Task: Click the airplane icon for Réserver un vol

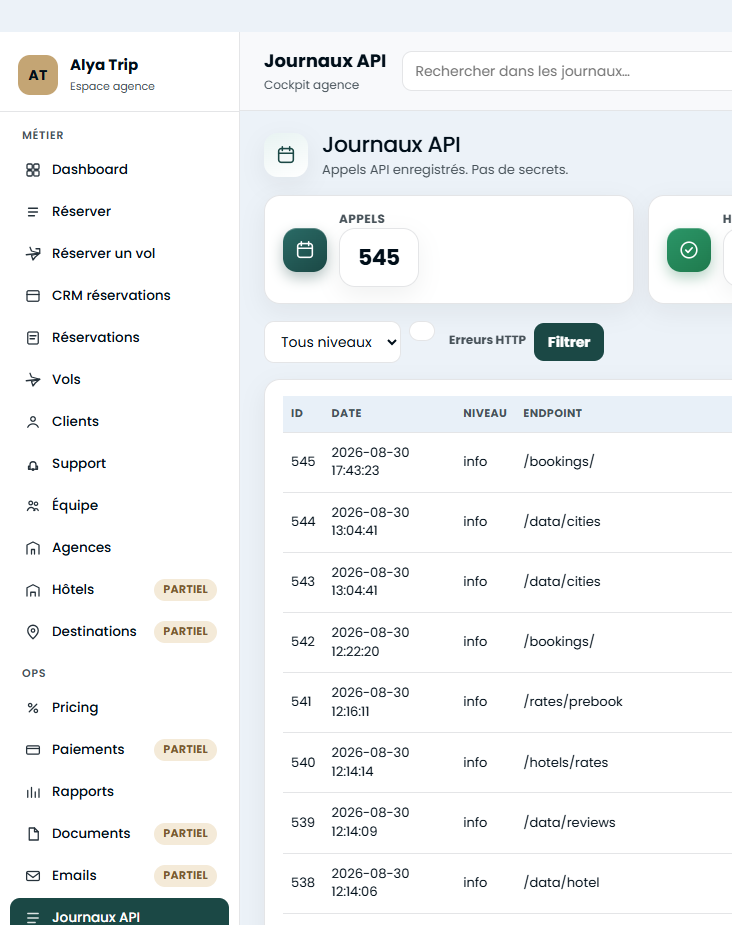Action: [33, 254]
